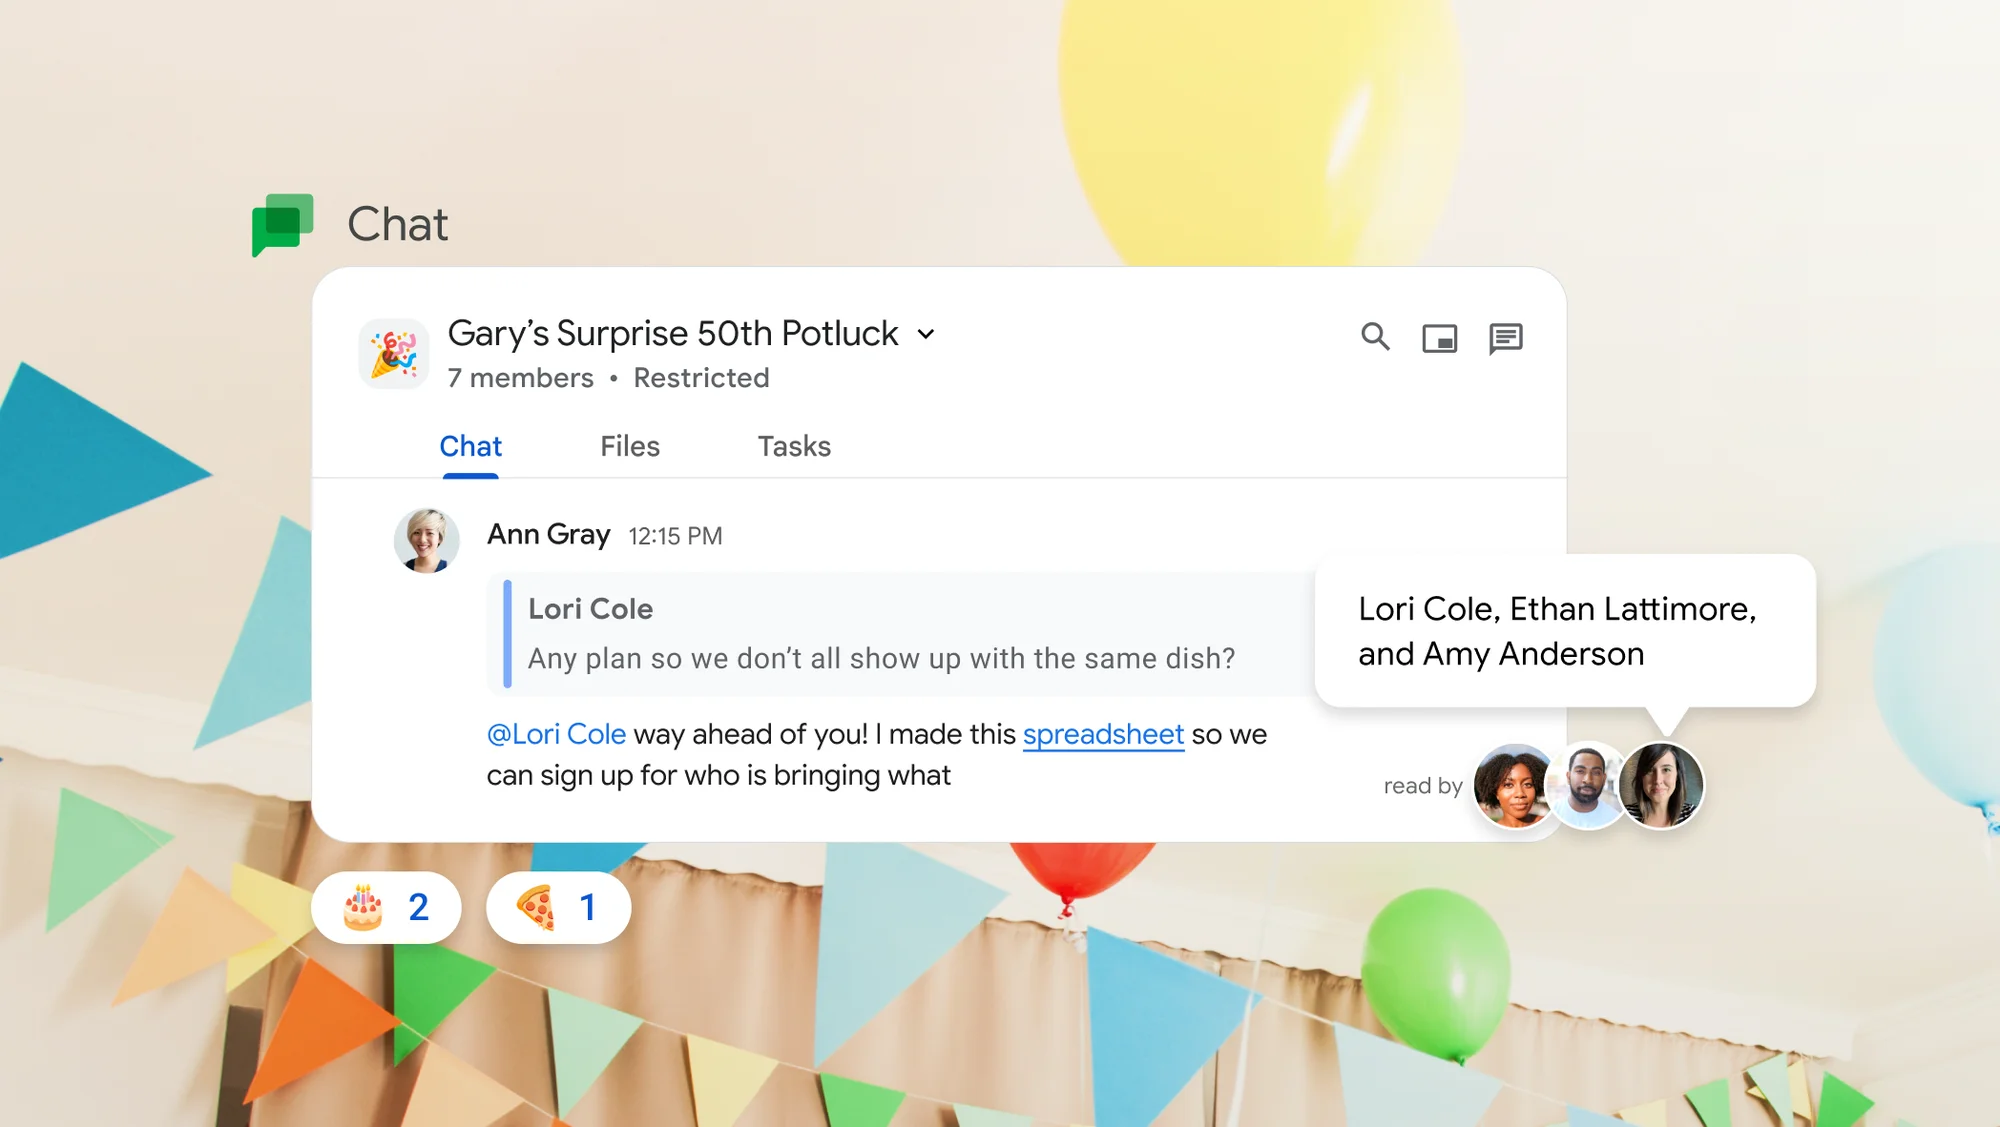The image size is (2000, 1127).
Task: Open the search panel in Chat
Action: tap(1374, 338)
